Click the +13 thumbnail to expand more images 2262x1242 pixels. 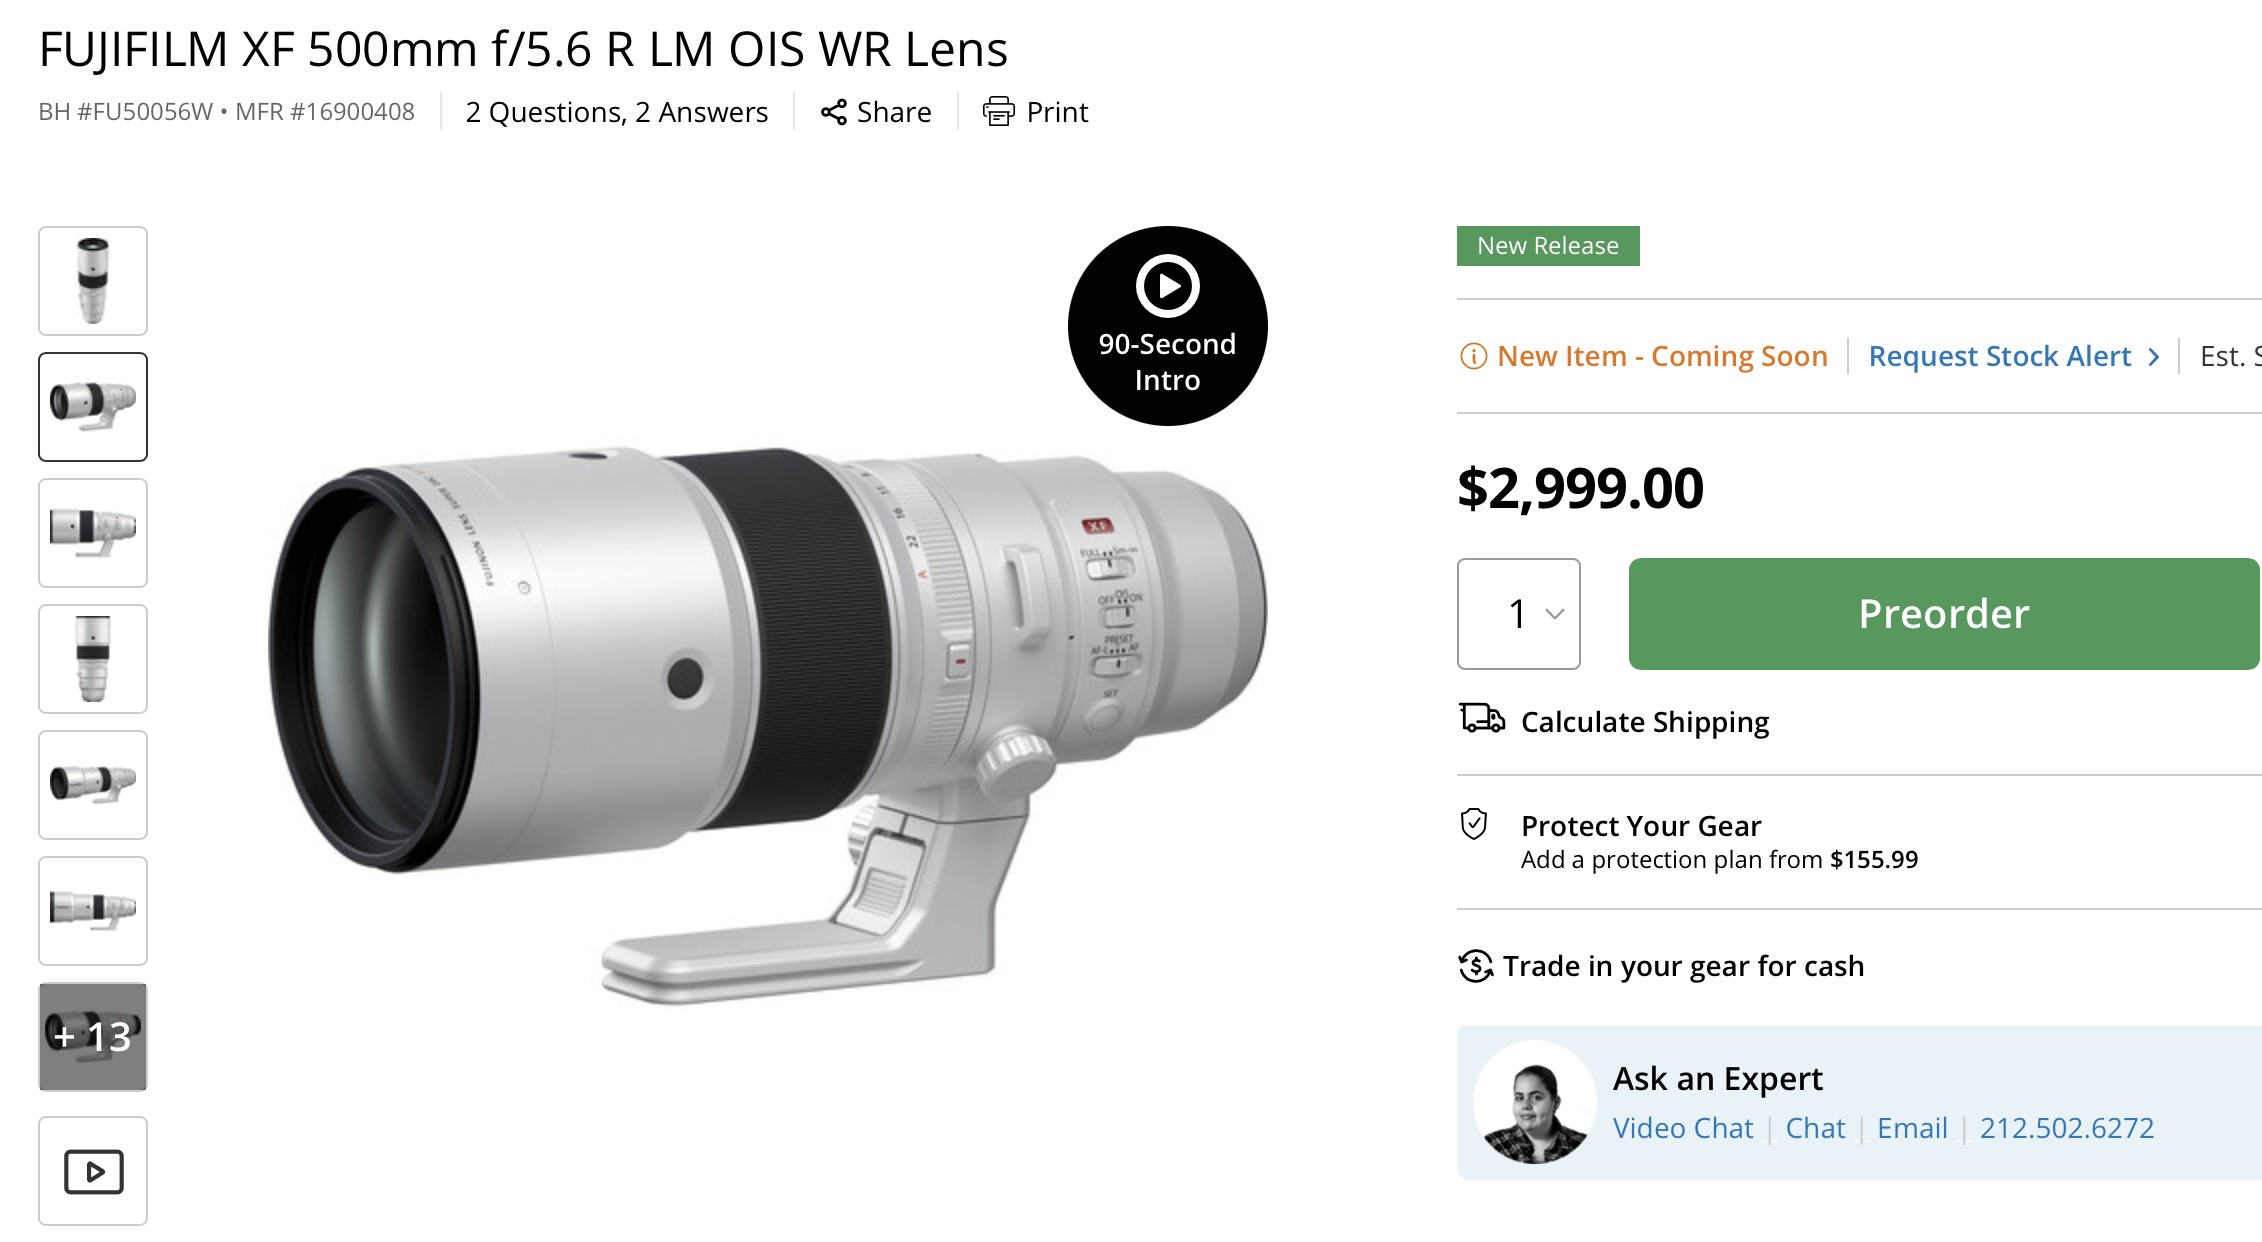(92, 1037)
